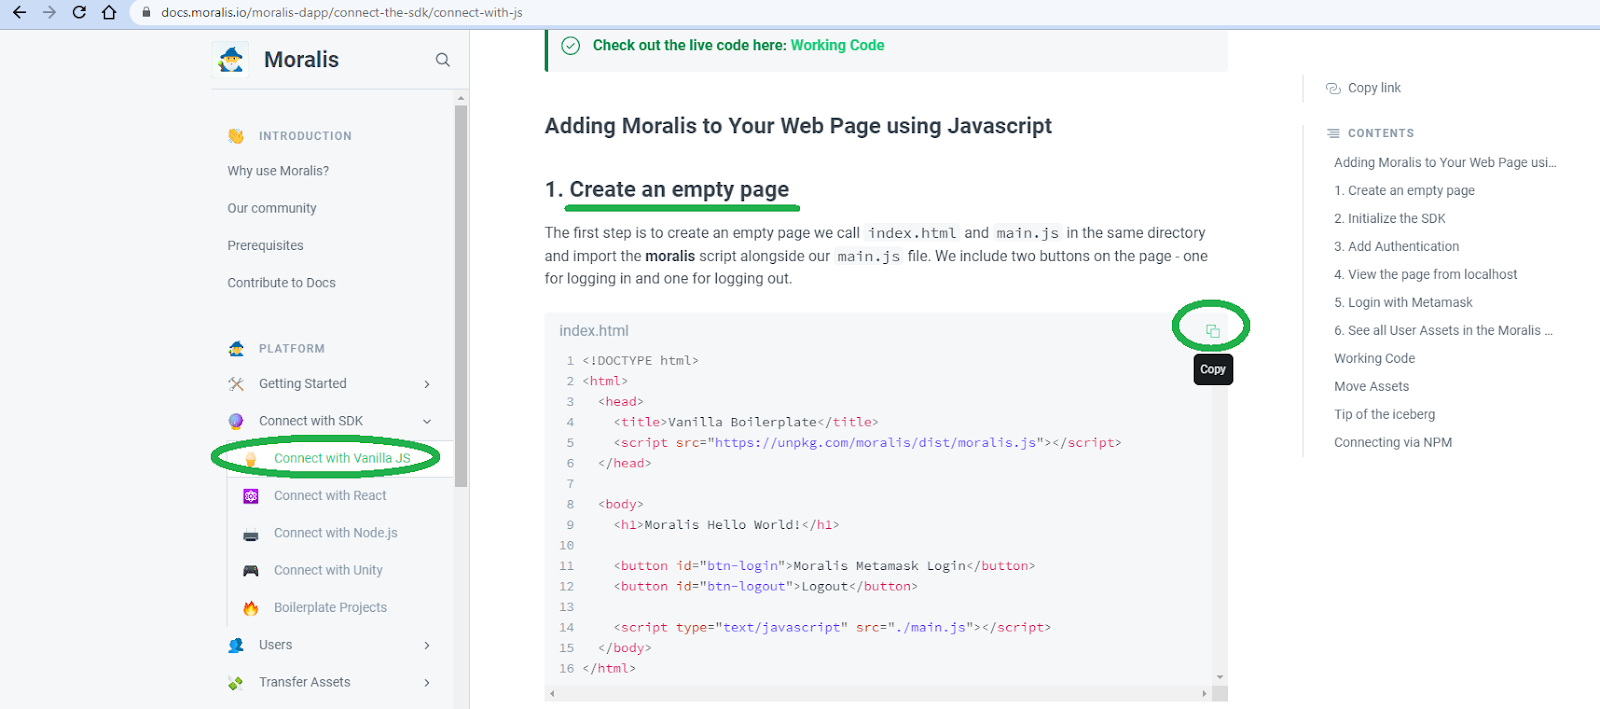Jump to 4. View the page from localhost
The image size is (1600, 709).
[1425, 274]
